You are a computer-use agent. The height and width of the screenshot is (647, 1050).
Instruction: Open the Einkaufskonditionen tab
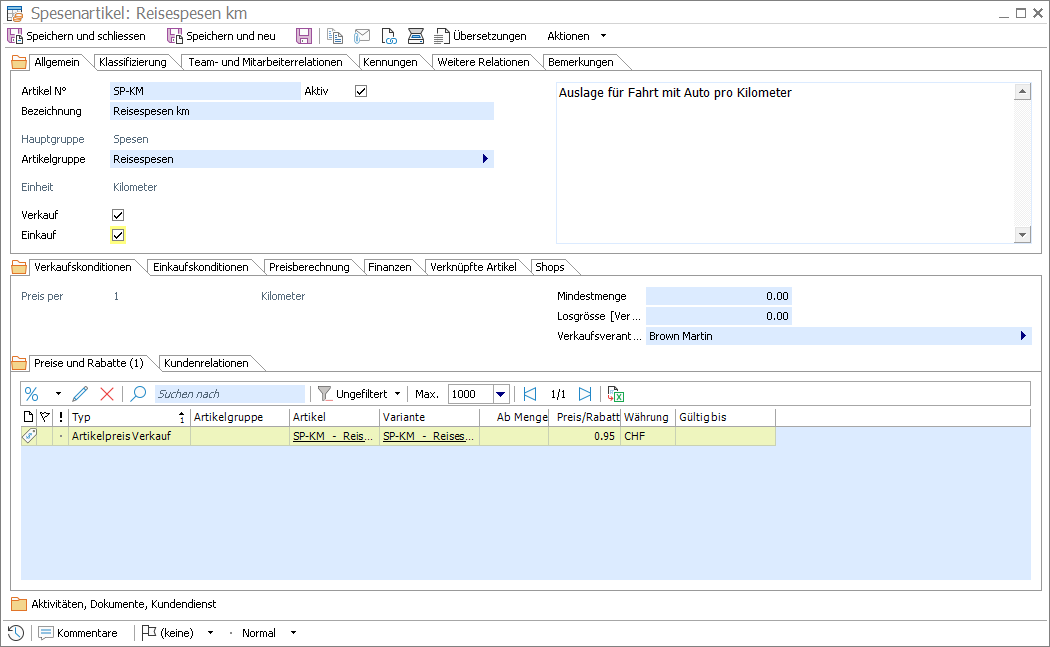click(x=200, y=267)
